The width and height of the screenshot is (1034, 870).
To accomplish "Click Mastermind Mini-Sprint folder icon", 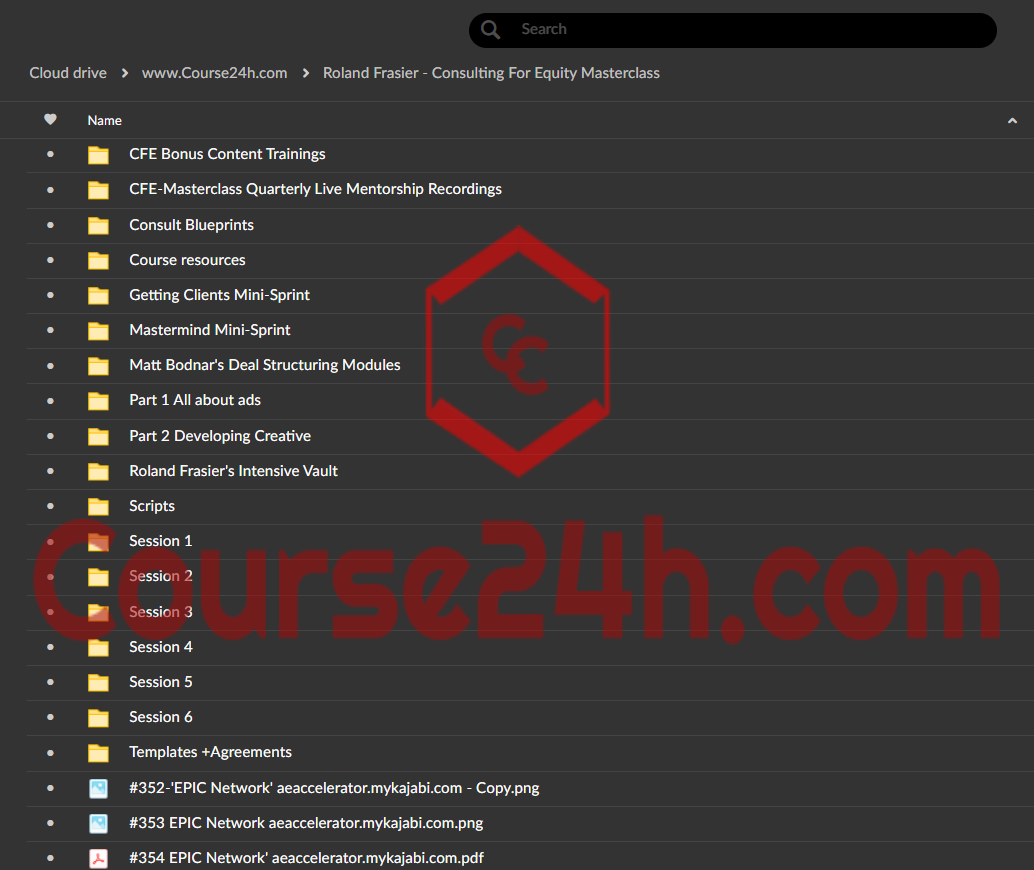I will 98,330.
